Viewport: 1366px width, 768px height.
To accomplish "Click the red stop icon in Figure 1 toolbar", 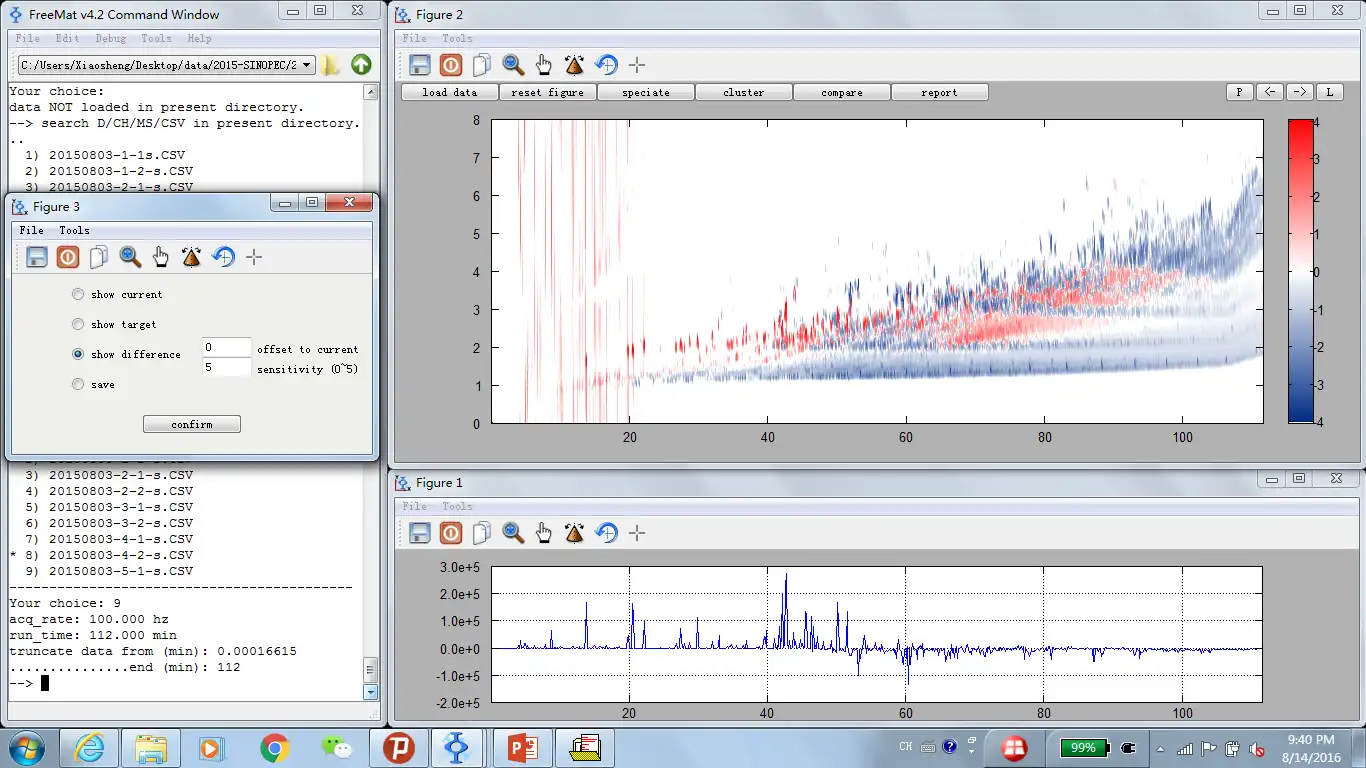I will click(451, 533).
